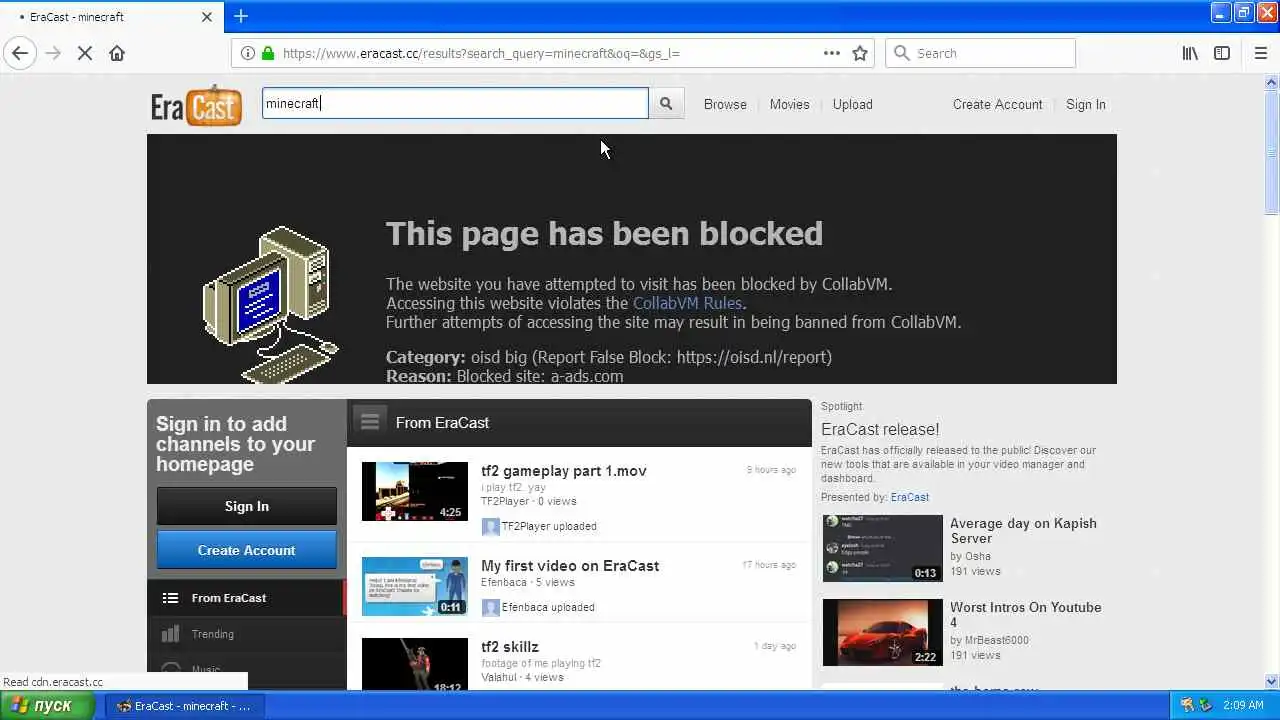Screen dimensions: 1280x720
Task: Open the Browse menu link
Action: pos(725,104)
